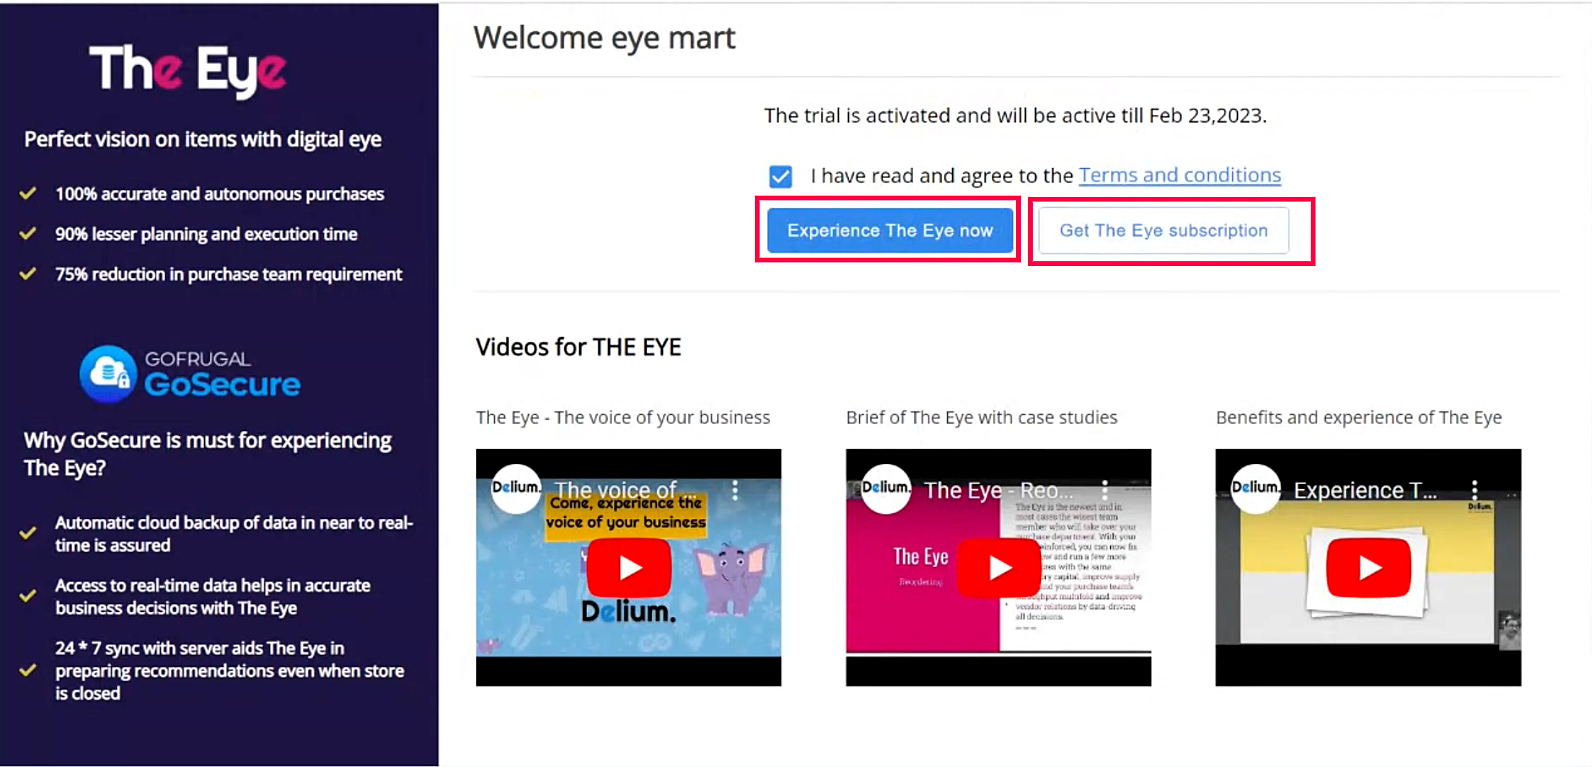
Task: Click the GoFrugal GoSecure logo text
Action: click(x=222, y=373)
